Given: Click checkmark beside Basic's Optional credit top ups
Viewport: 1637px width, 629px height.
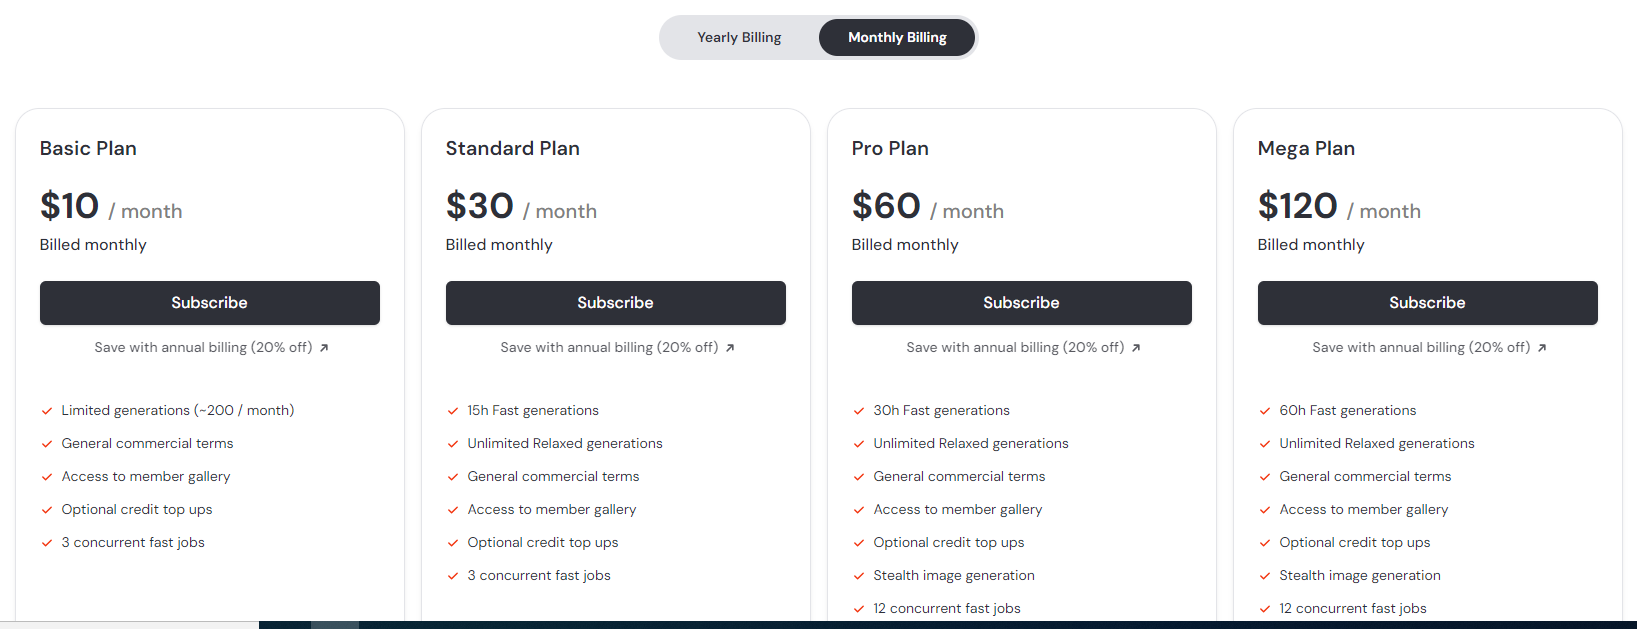Looking at the screenshot, I should 47,510.
